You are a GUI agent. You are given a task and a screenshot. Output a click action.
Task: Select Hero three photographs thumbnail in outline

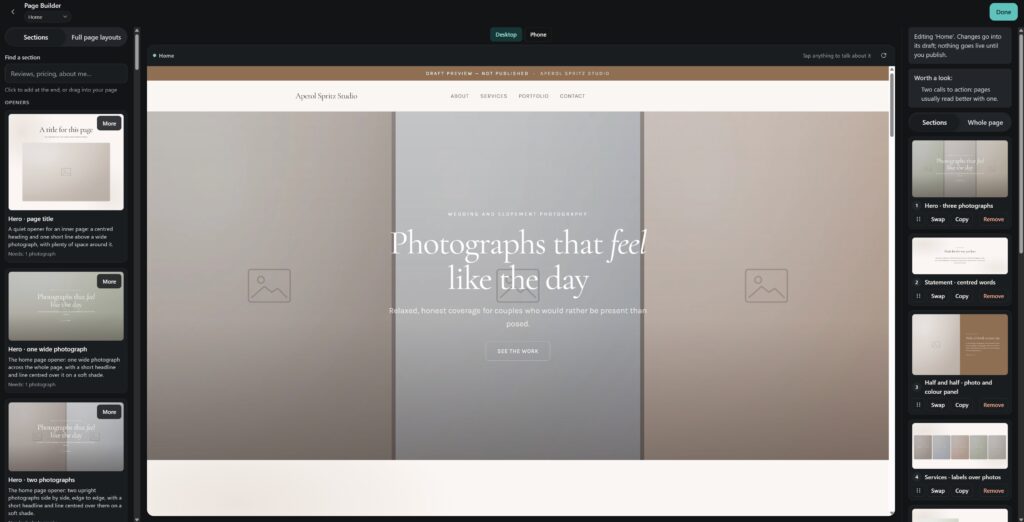959,169
